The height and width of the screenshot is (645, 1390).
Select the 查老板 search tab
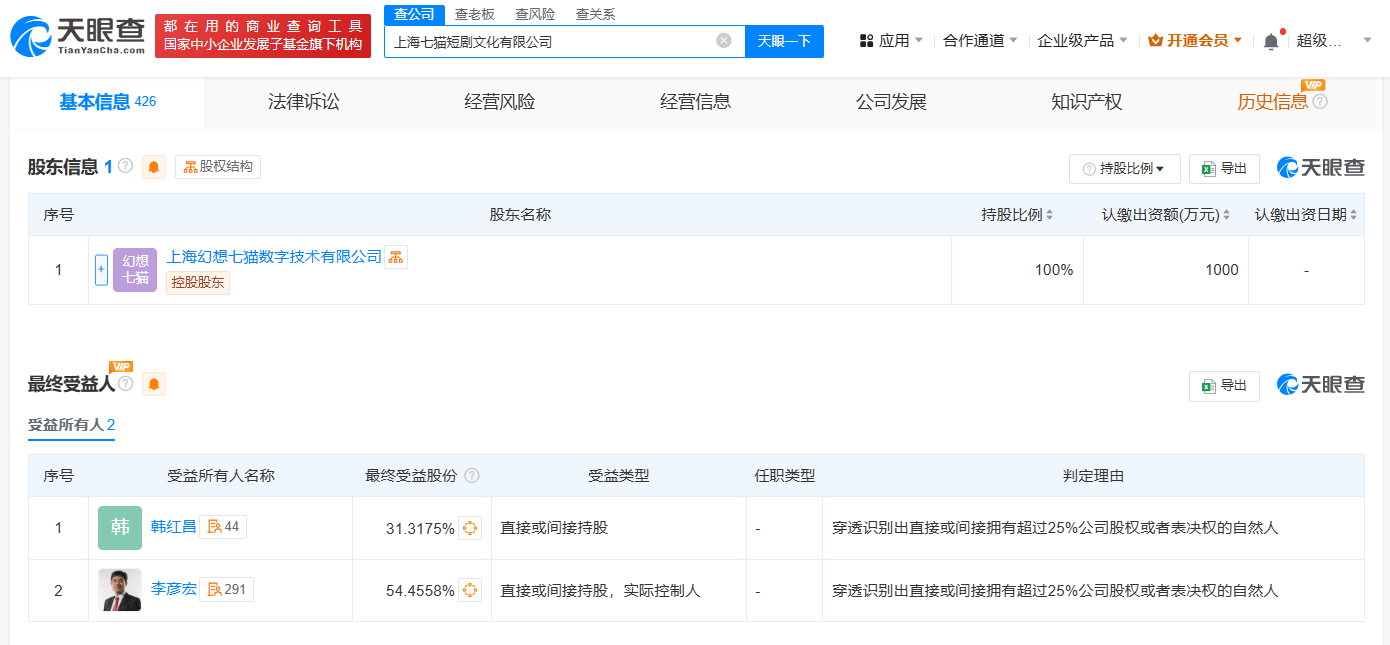tap(474, 14)
